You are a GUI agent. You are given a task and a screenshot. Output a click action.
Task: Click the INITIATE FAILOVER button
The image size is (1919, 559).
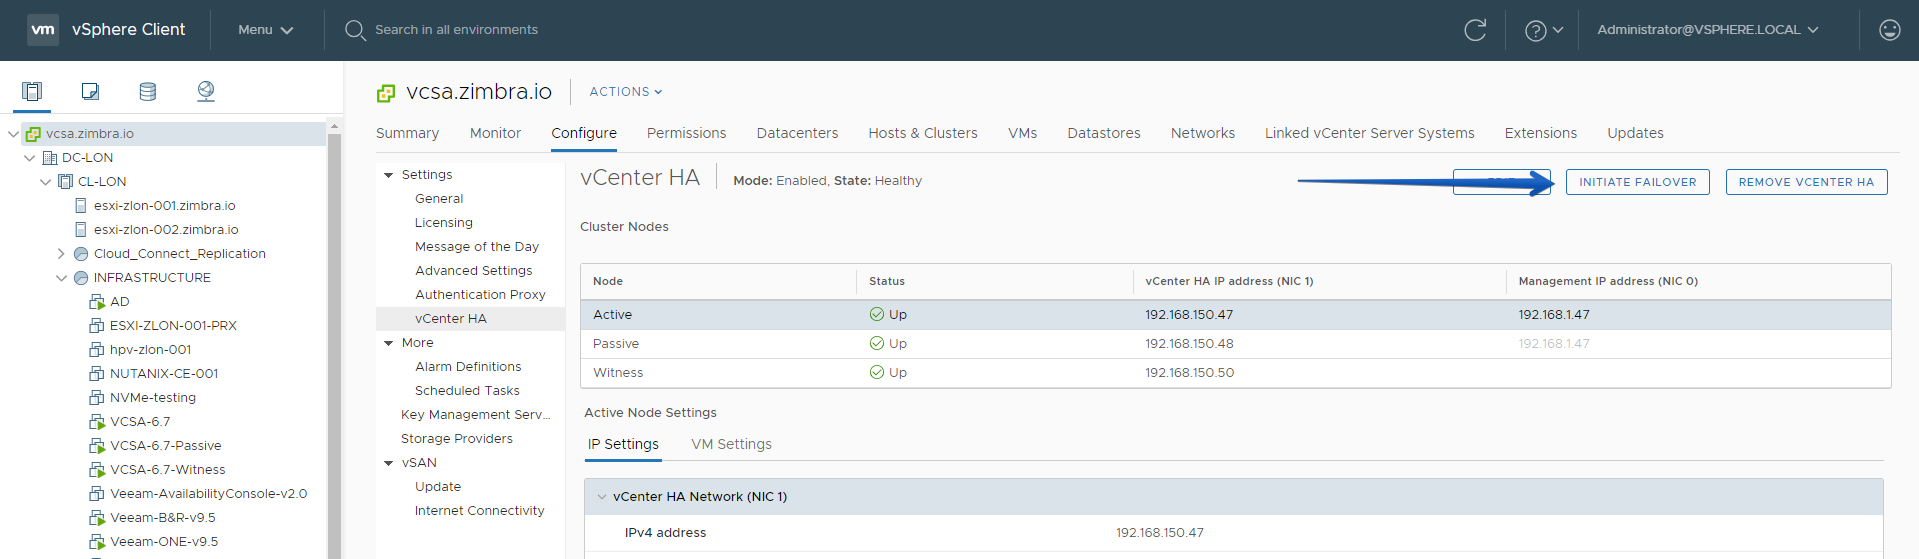(x=1637, y=182)
